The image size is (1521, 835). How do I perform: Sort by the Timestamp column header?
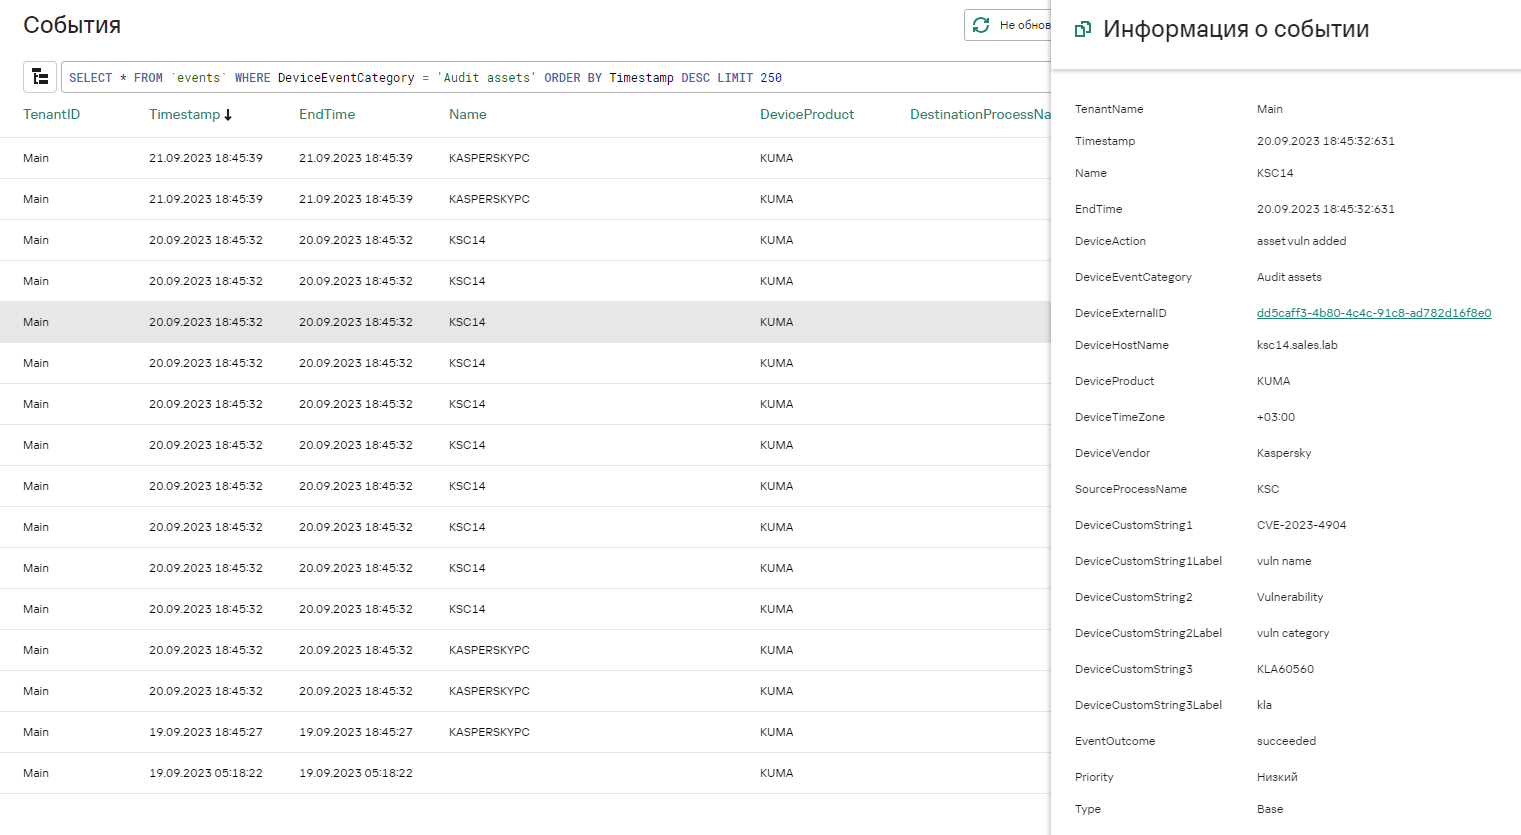point(184,114)
